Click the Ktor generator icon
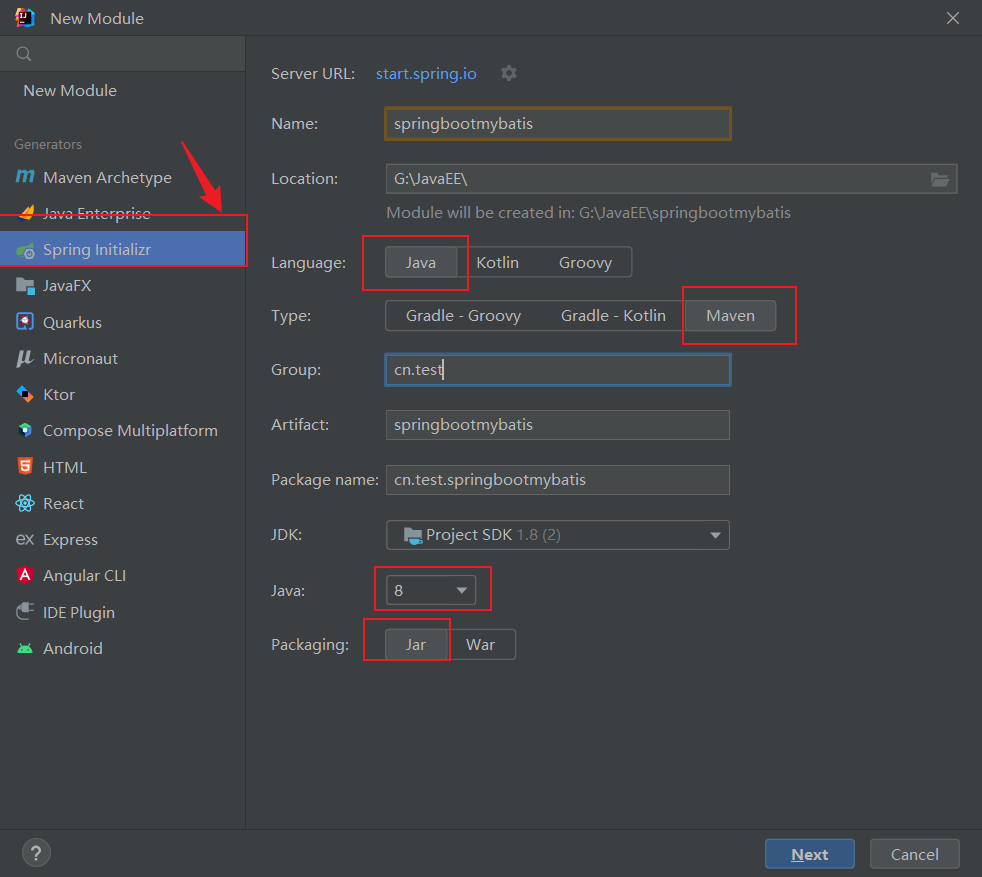Viewport: 982px width, 877px height. [x=25, y=394]
